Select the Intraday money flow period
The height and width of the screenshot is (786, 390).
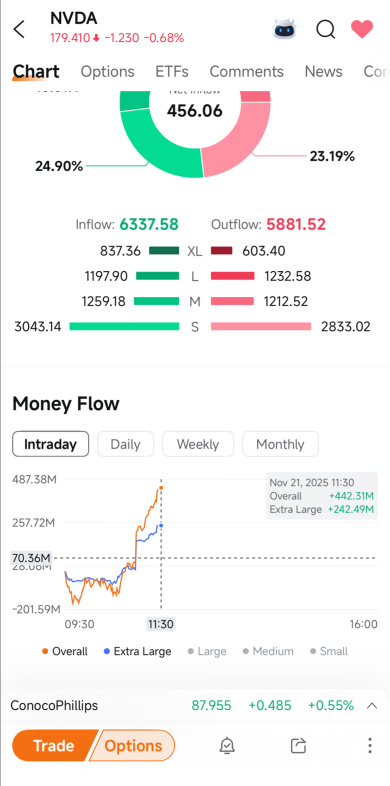click(51, 444)
